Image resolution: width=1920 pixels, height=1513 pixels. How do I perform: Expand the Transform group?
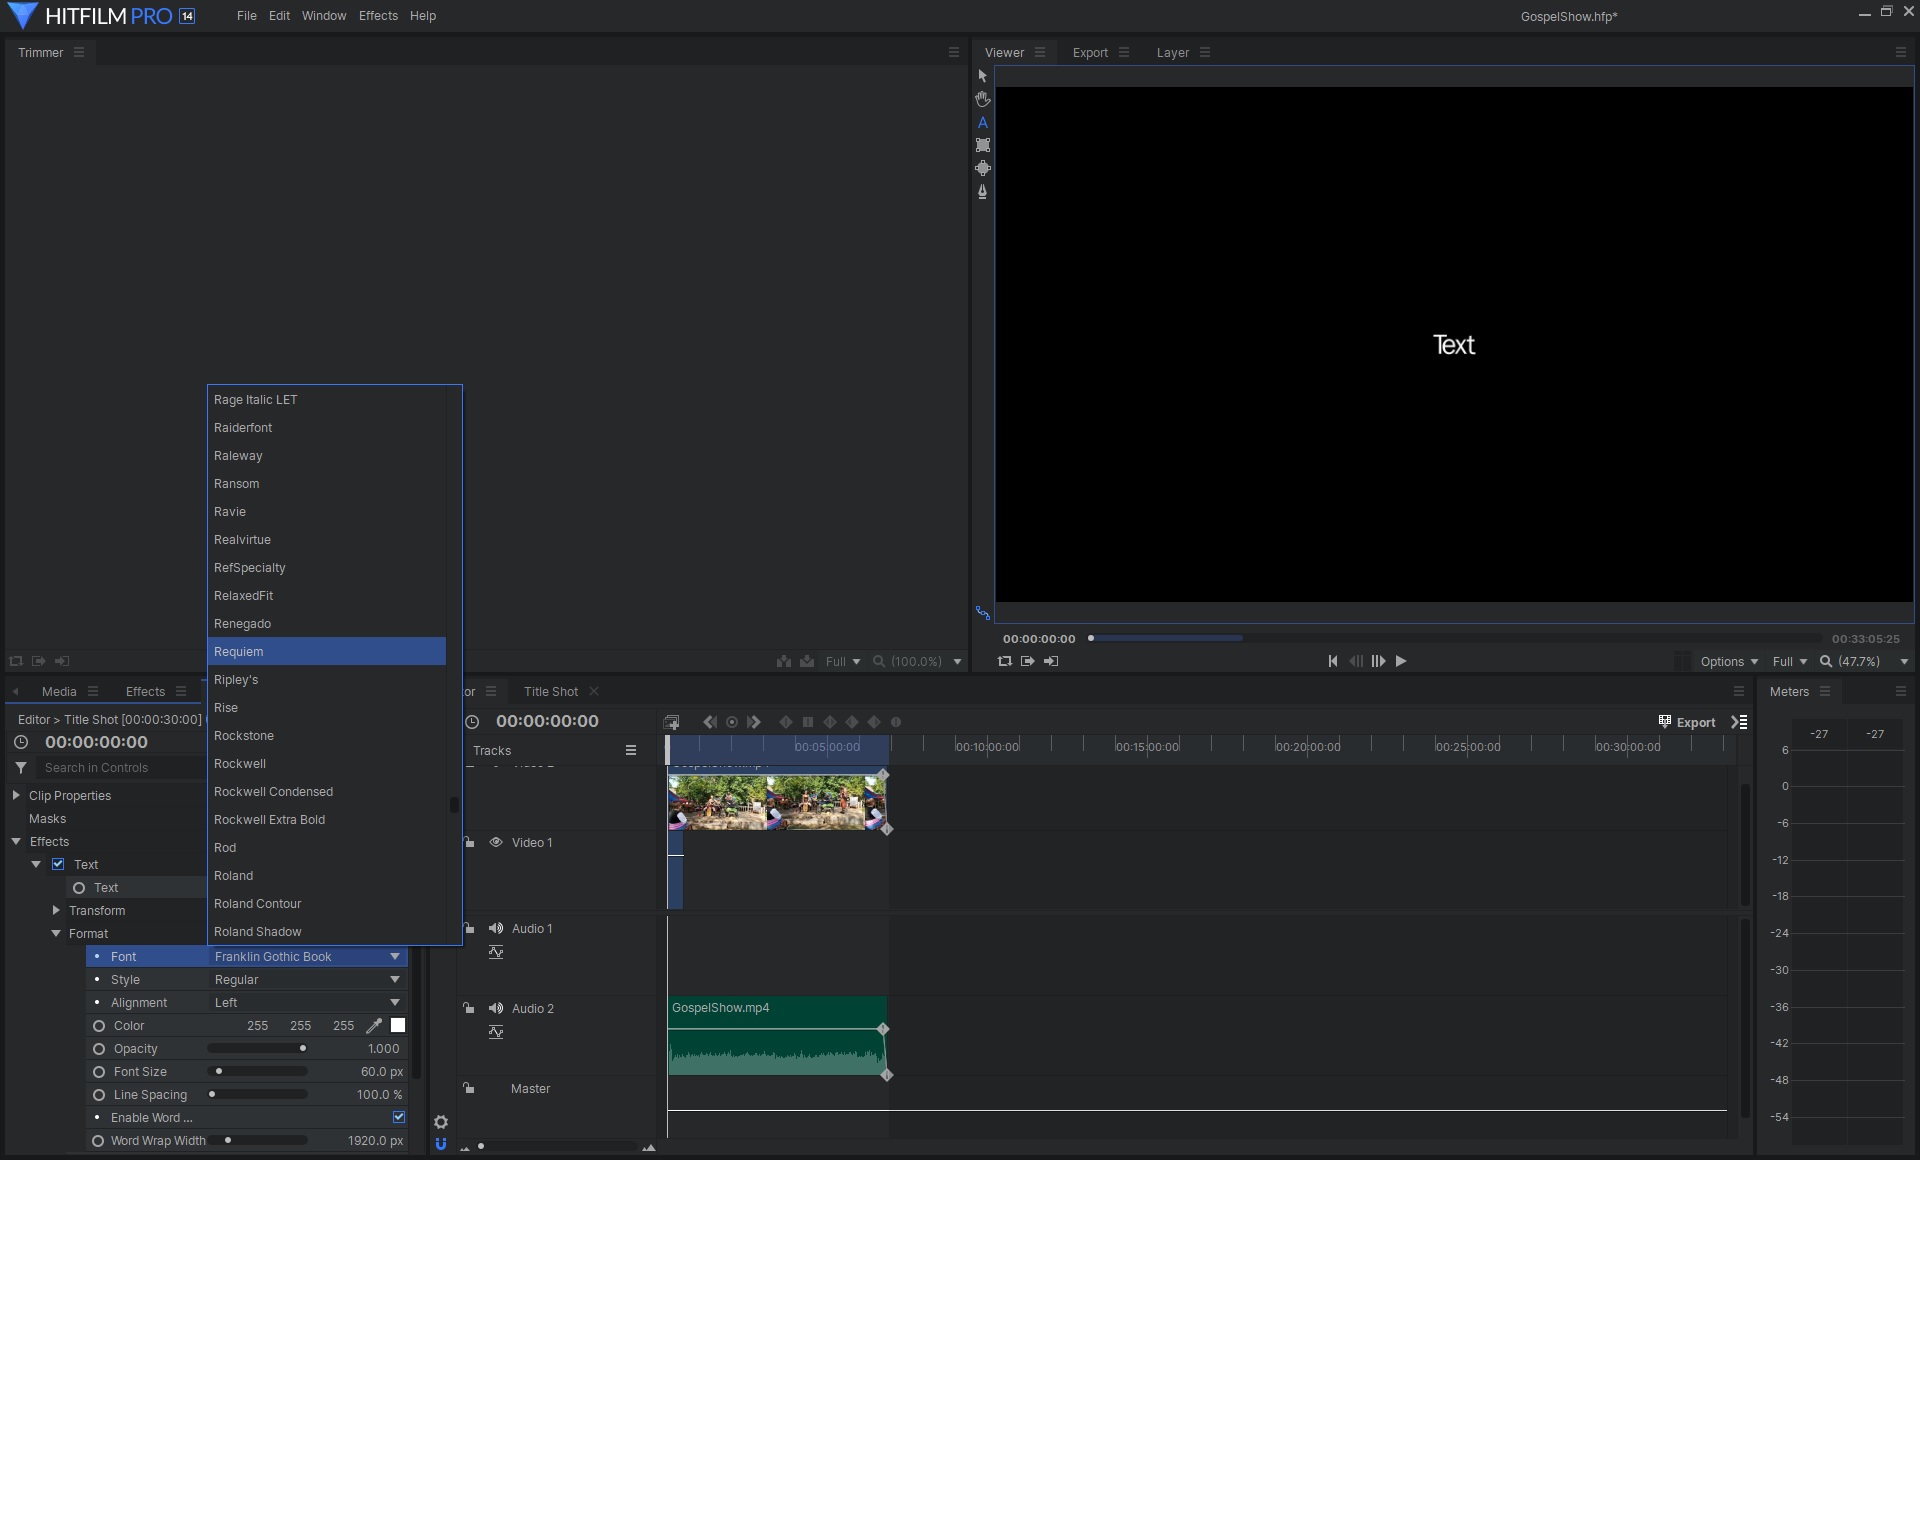[56, 910]
